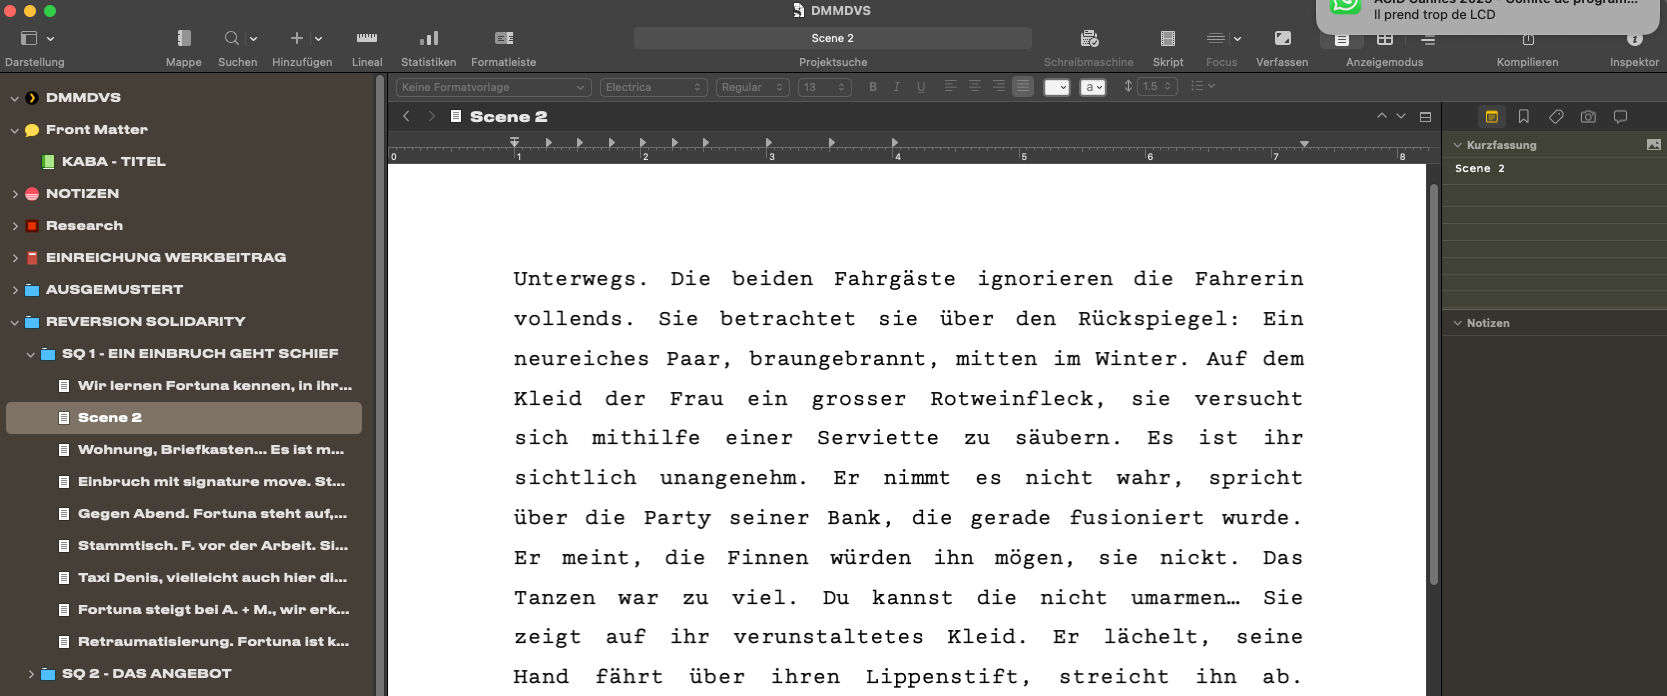Open Kompilieren to compile the project
This screenshot has height=696, width=1667.
click(1528, 40)
